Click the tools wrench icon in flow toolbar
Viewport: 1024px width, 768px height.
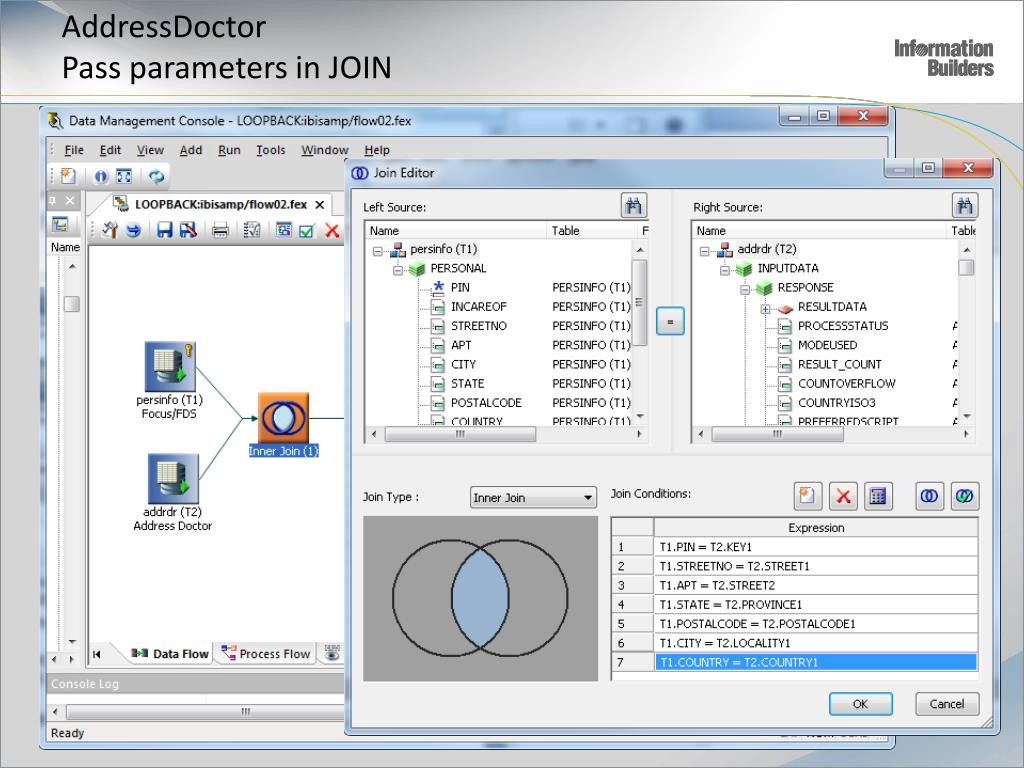[x=110, y=230]
